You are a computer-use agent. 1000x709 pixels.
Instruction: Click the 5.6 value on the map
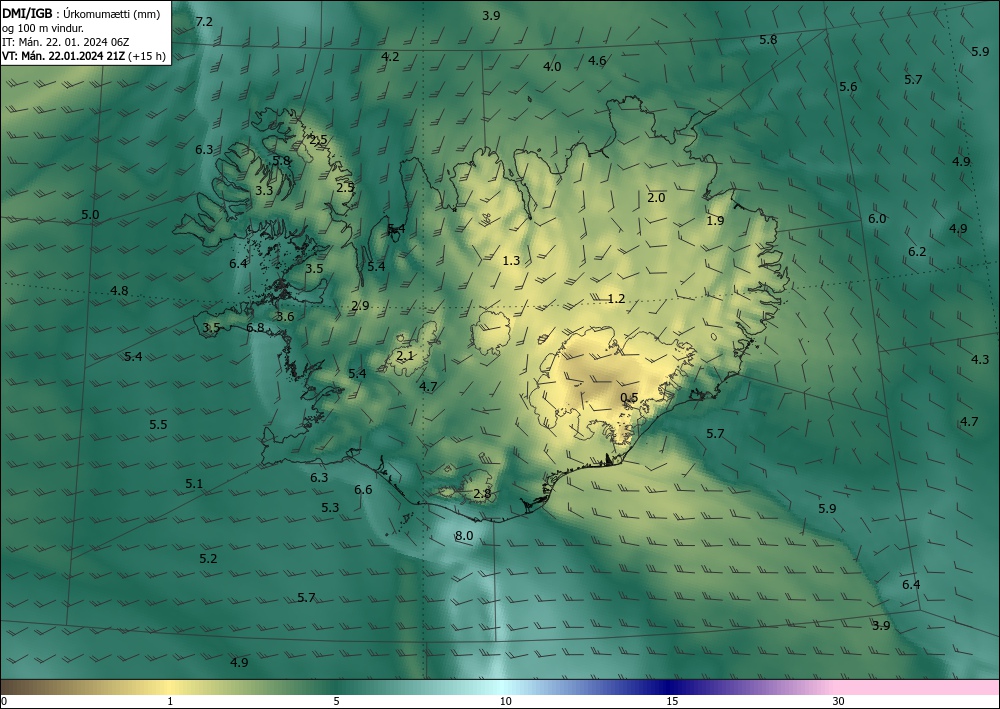pyautogui.click(x=848, y=87)
